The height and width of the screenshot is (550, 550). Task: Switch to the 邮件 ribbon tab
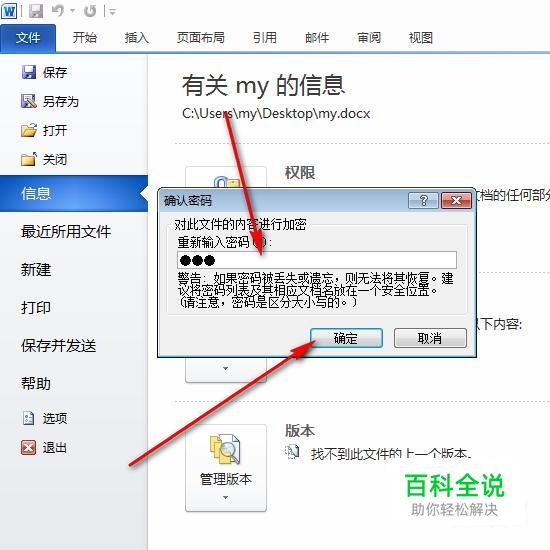[x=317, y=38]
